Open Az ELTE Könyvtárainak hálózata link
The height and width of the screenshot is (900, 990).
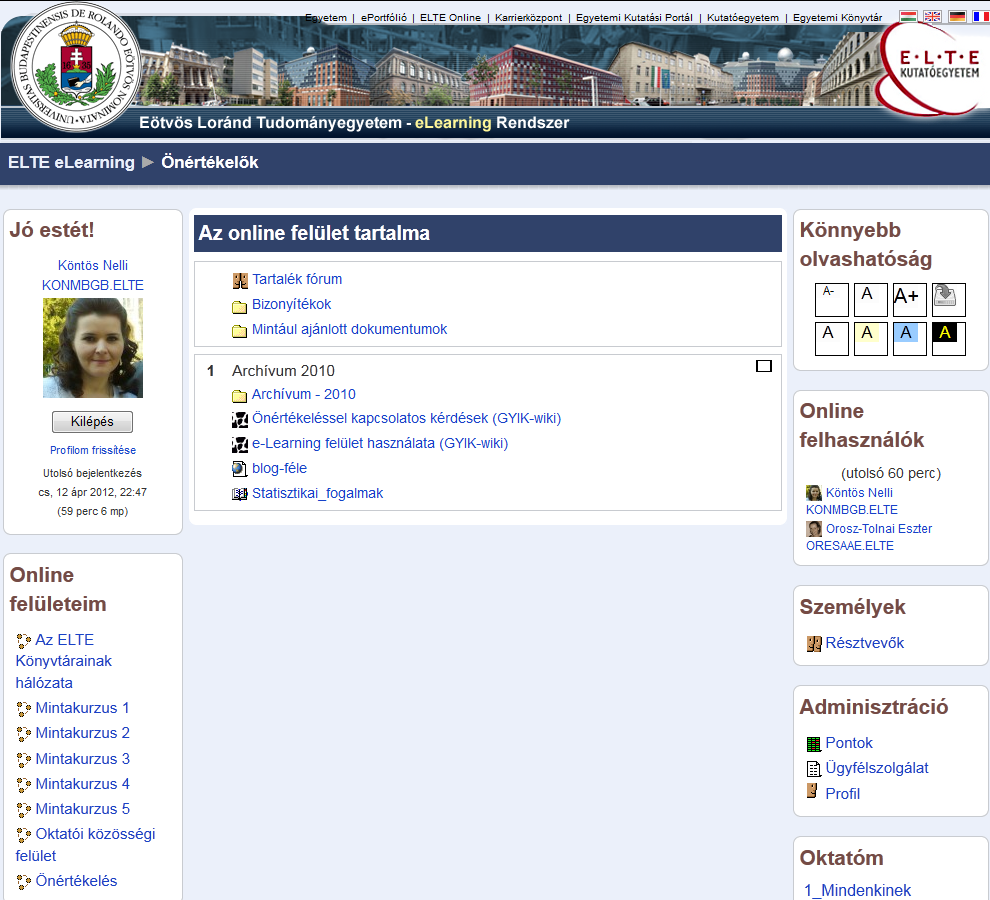[64, 661]
